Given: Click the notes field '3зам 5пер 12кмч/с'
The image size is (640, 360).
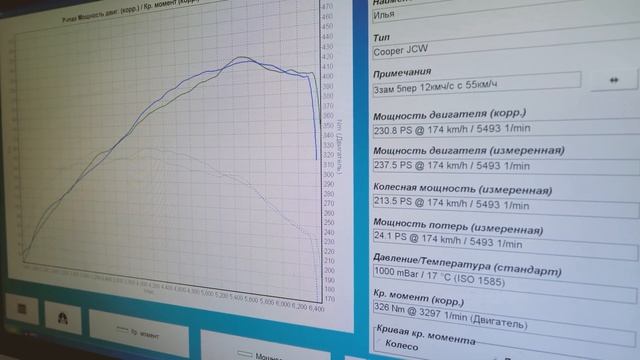Looking at the screenshot, I should [476, 84].
